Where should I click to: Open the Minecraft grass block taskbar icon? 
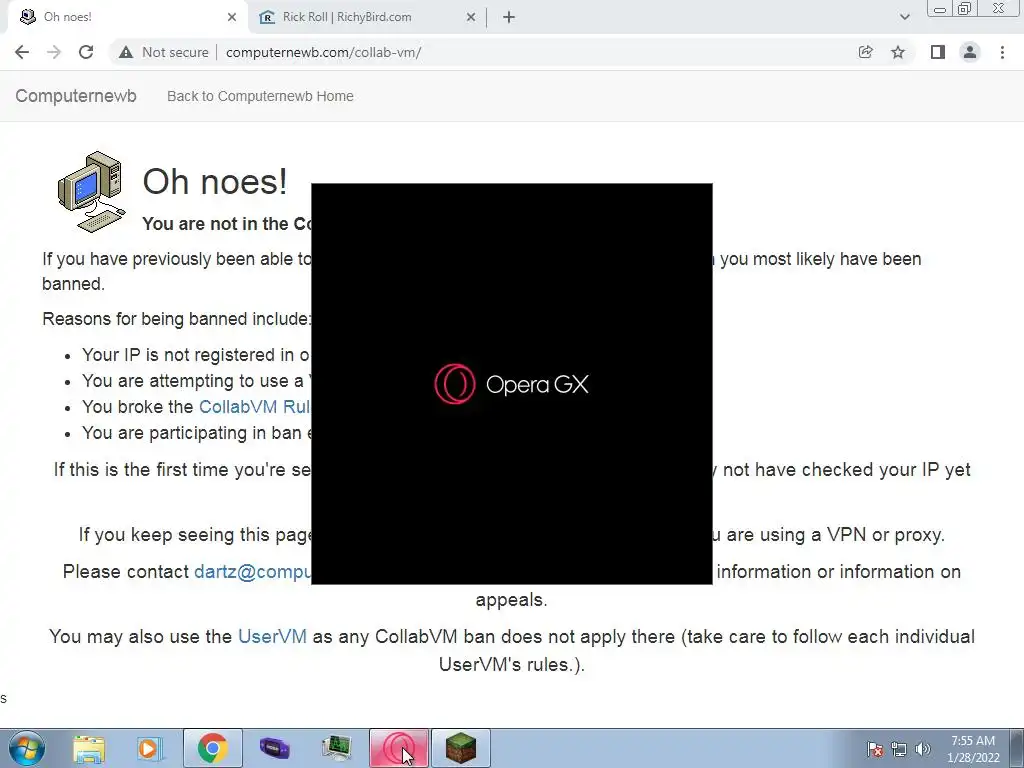[x=461, y=748]
